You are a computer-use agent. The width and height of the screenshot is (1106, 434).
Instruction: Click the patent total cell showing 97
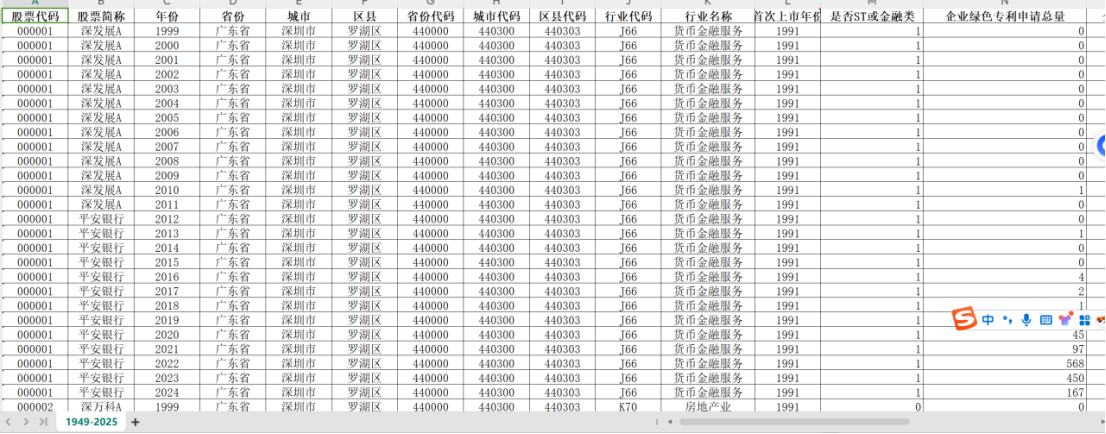pos(1005,349)
